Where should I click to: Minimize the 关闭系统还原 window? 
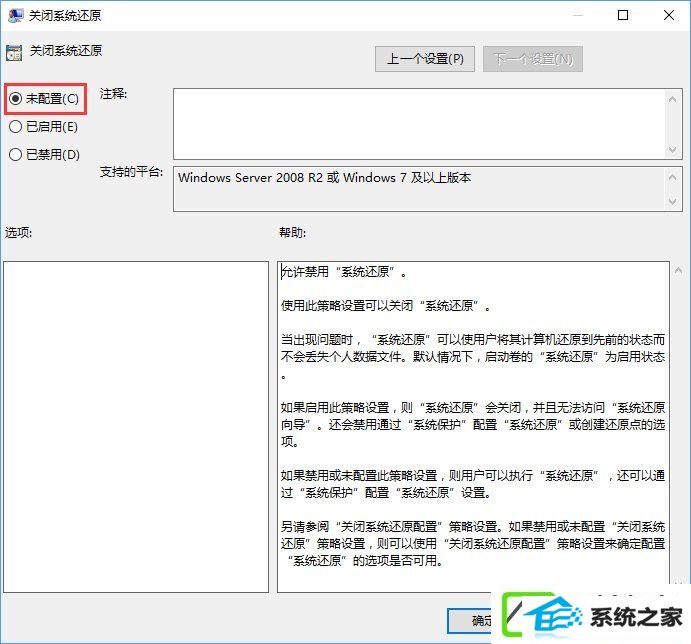[578, 15]
